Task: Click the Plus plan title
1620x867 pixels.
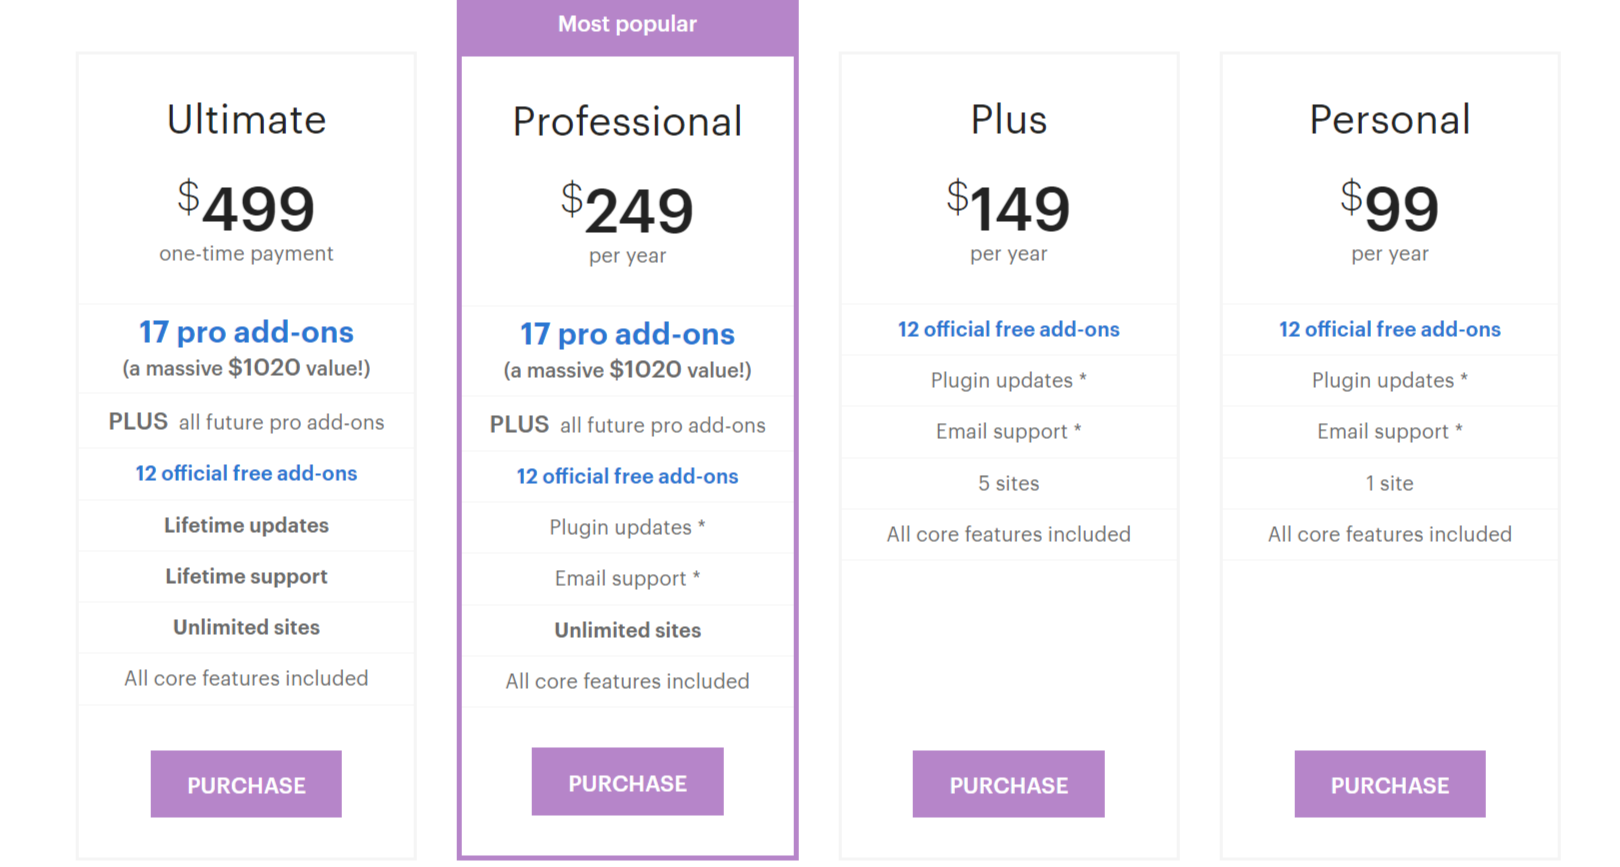Action: pyautogui.click(x=1008, y=119)
